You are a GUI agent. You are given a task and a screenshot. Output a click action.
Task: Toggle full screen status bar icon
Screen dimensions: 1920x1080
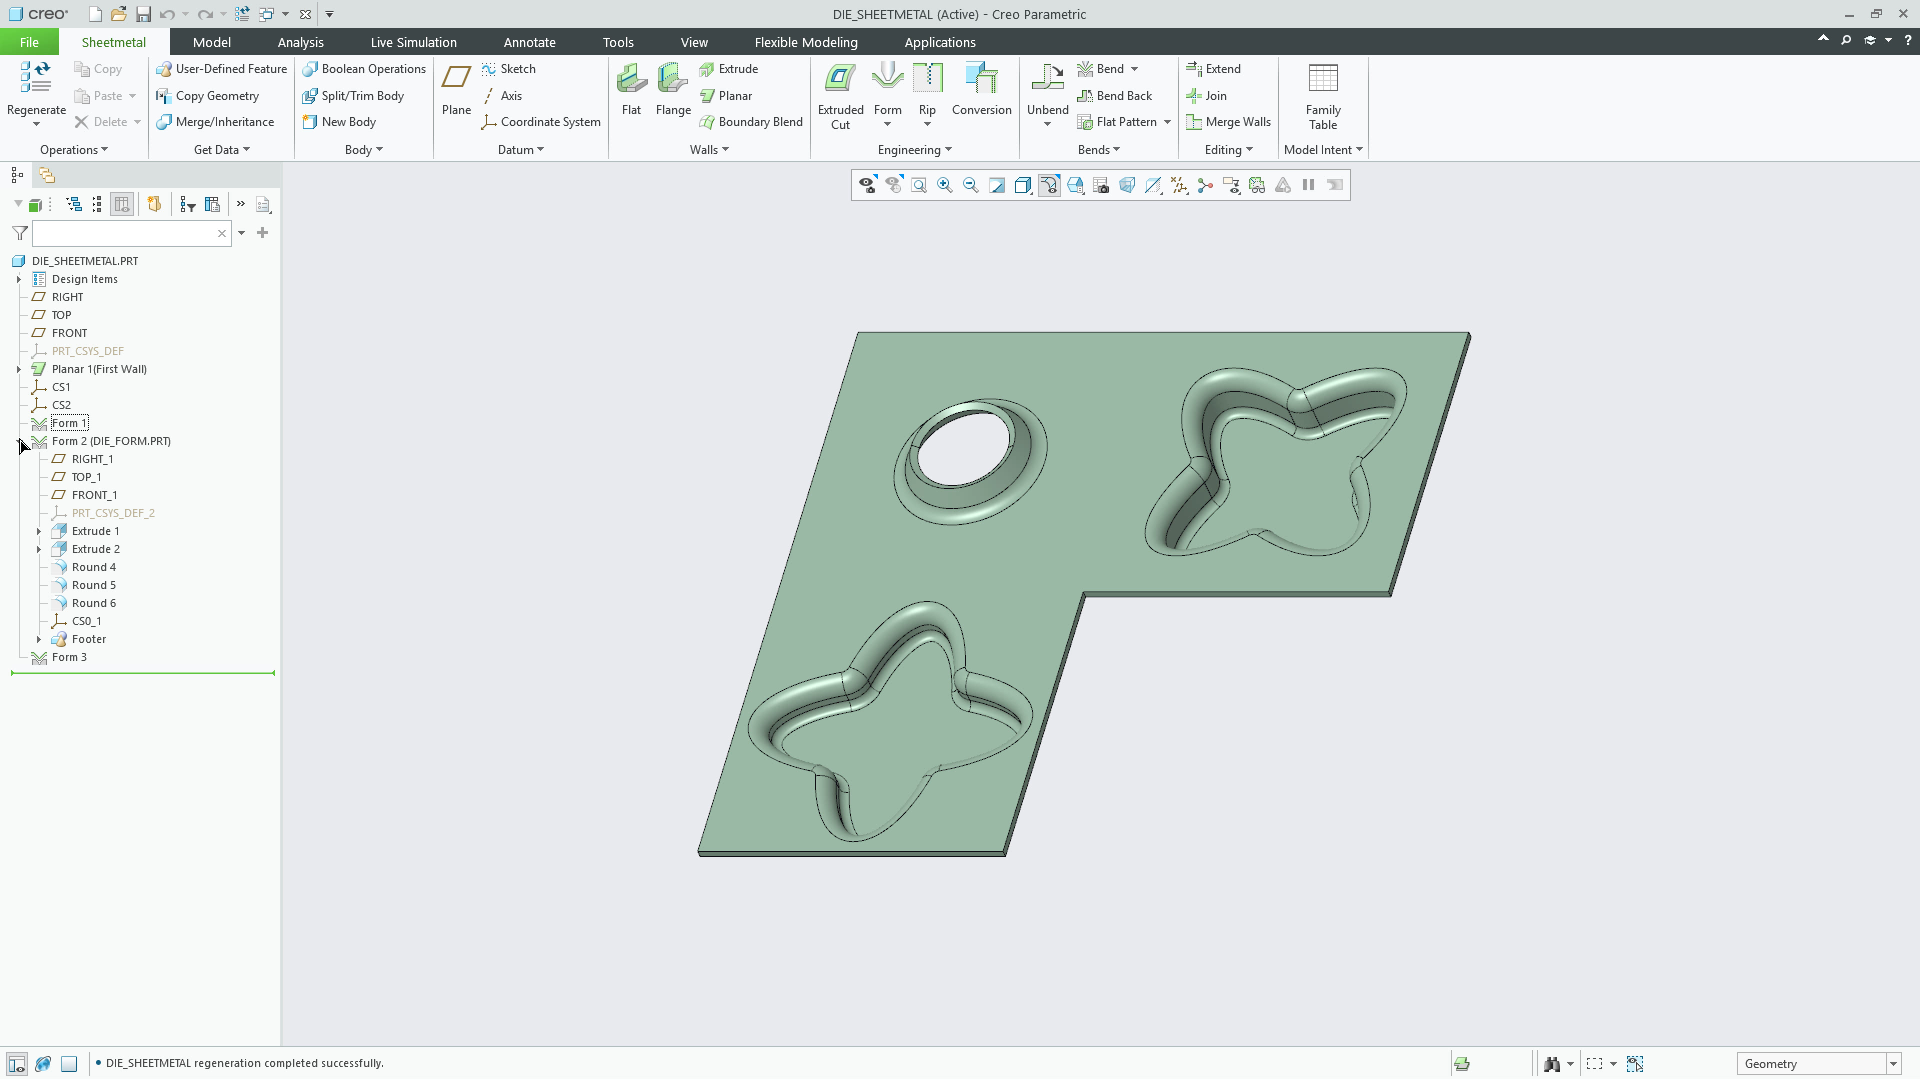coord(69,1064)
